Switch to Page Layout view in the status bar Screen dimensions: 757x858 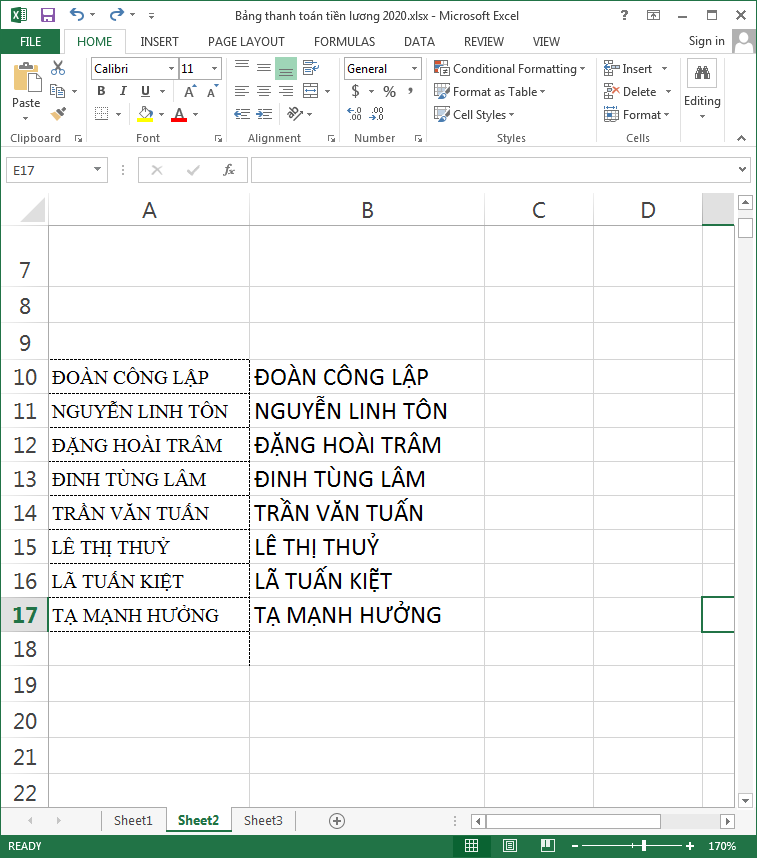click(508, 846)
